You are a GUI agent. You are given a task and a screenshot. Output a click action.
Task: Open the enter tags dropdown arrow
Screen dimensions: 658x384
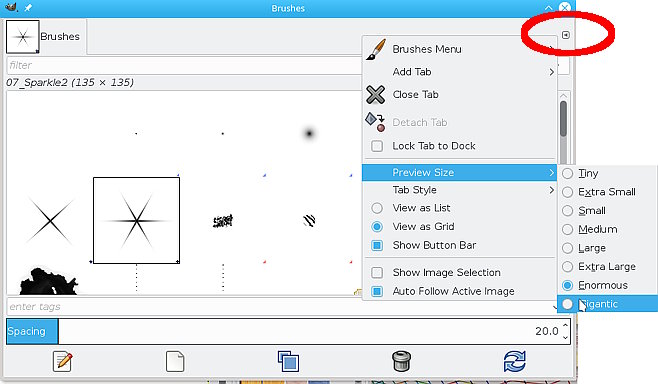point(555,307)
